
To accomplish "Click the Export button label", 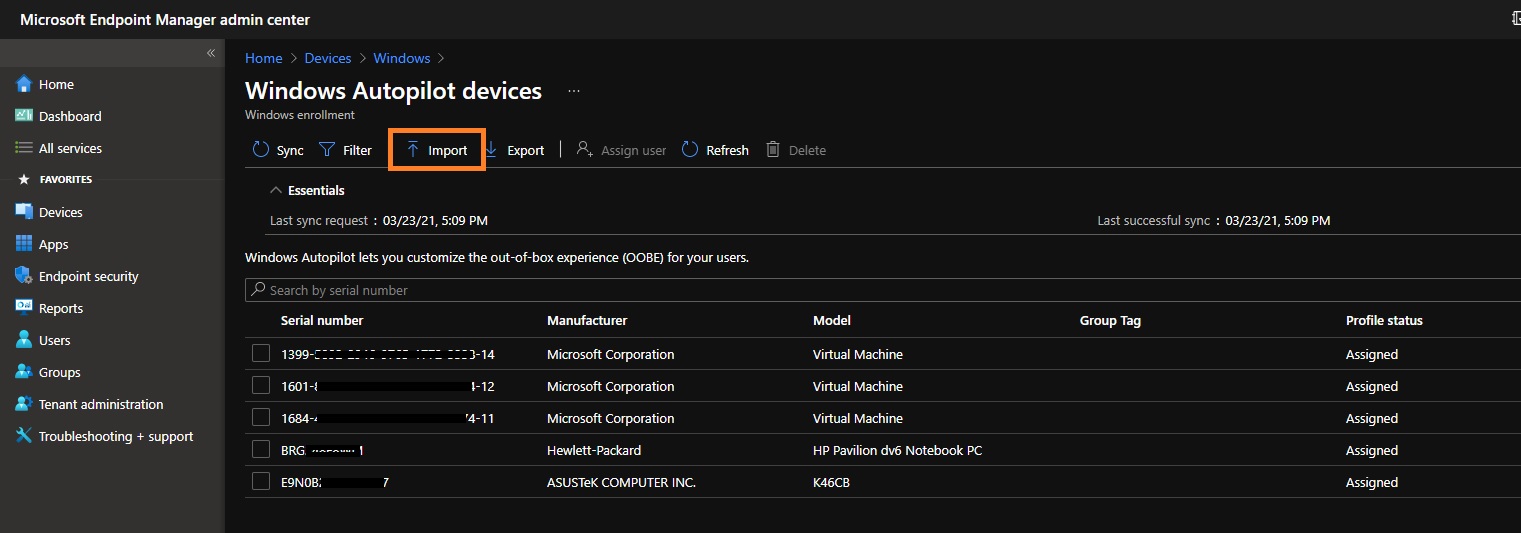I will 526,151.
